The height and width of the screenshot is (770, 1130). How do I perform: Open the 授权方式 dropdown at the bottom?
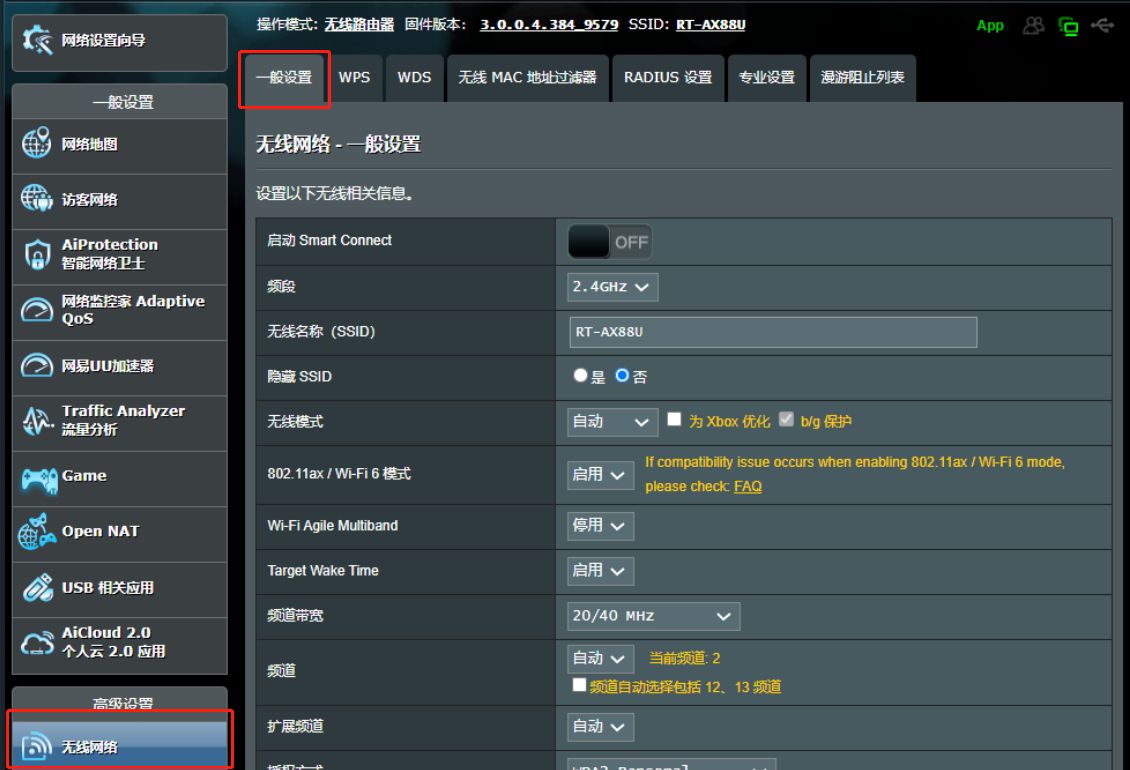[x=672, y=764]
